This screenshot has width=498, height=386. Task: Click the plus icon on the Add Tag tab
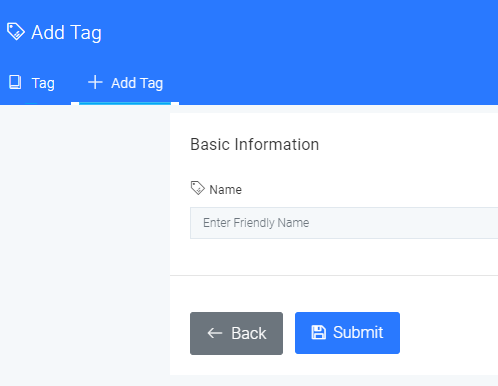[95, 82]
